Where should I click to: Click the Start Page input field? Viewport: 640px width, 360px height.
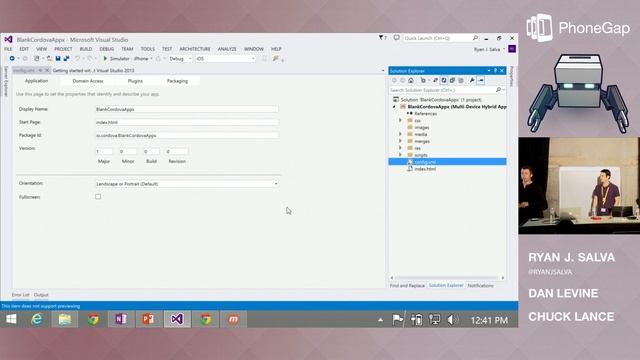coord(187,122)
